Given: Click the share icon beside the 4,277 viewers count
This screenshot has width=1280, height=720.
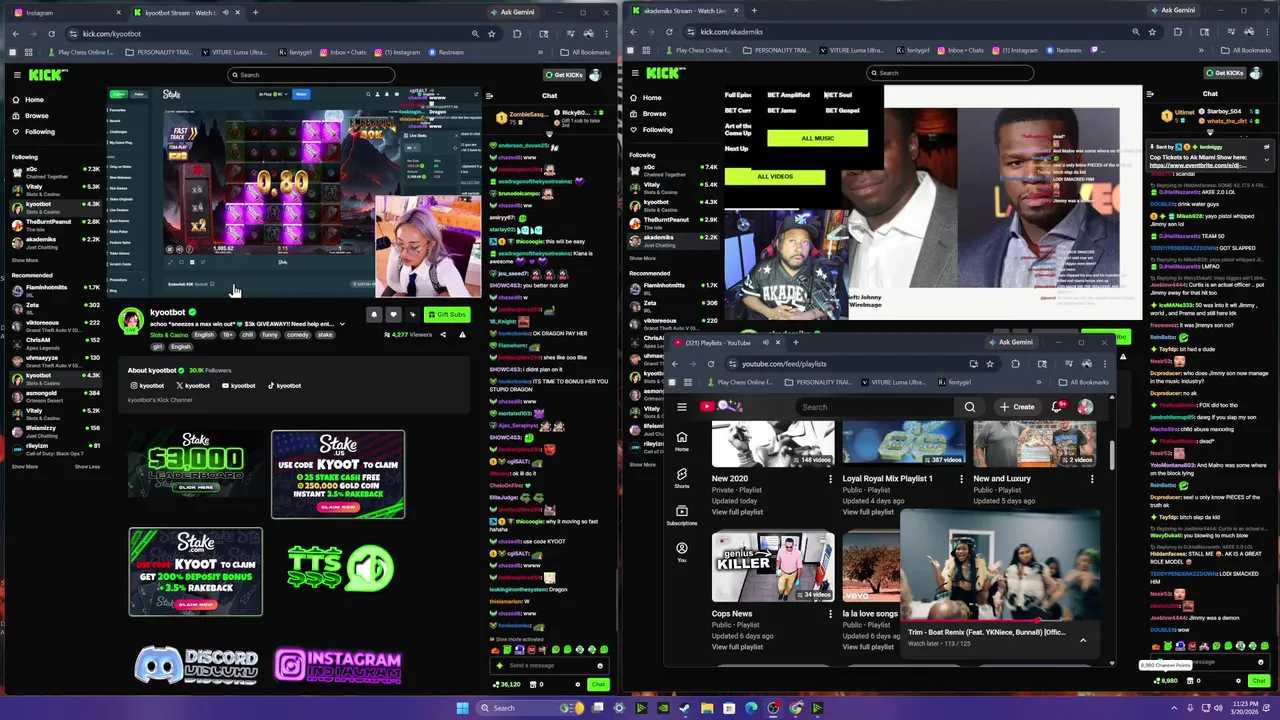Looking at the screenshot, I should pos(443,335).
